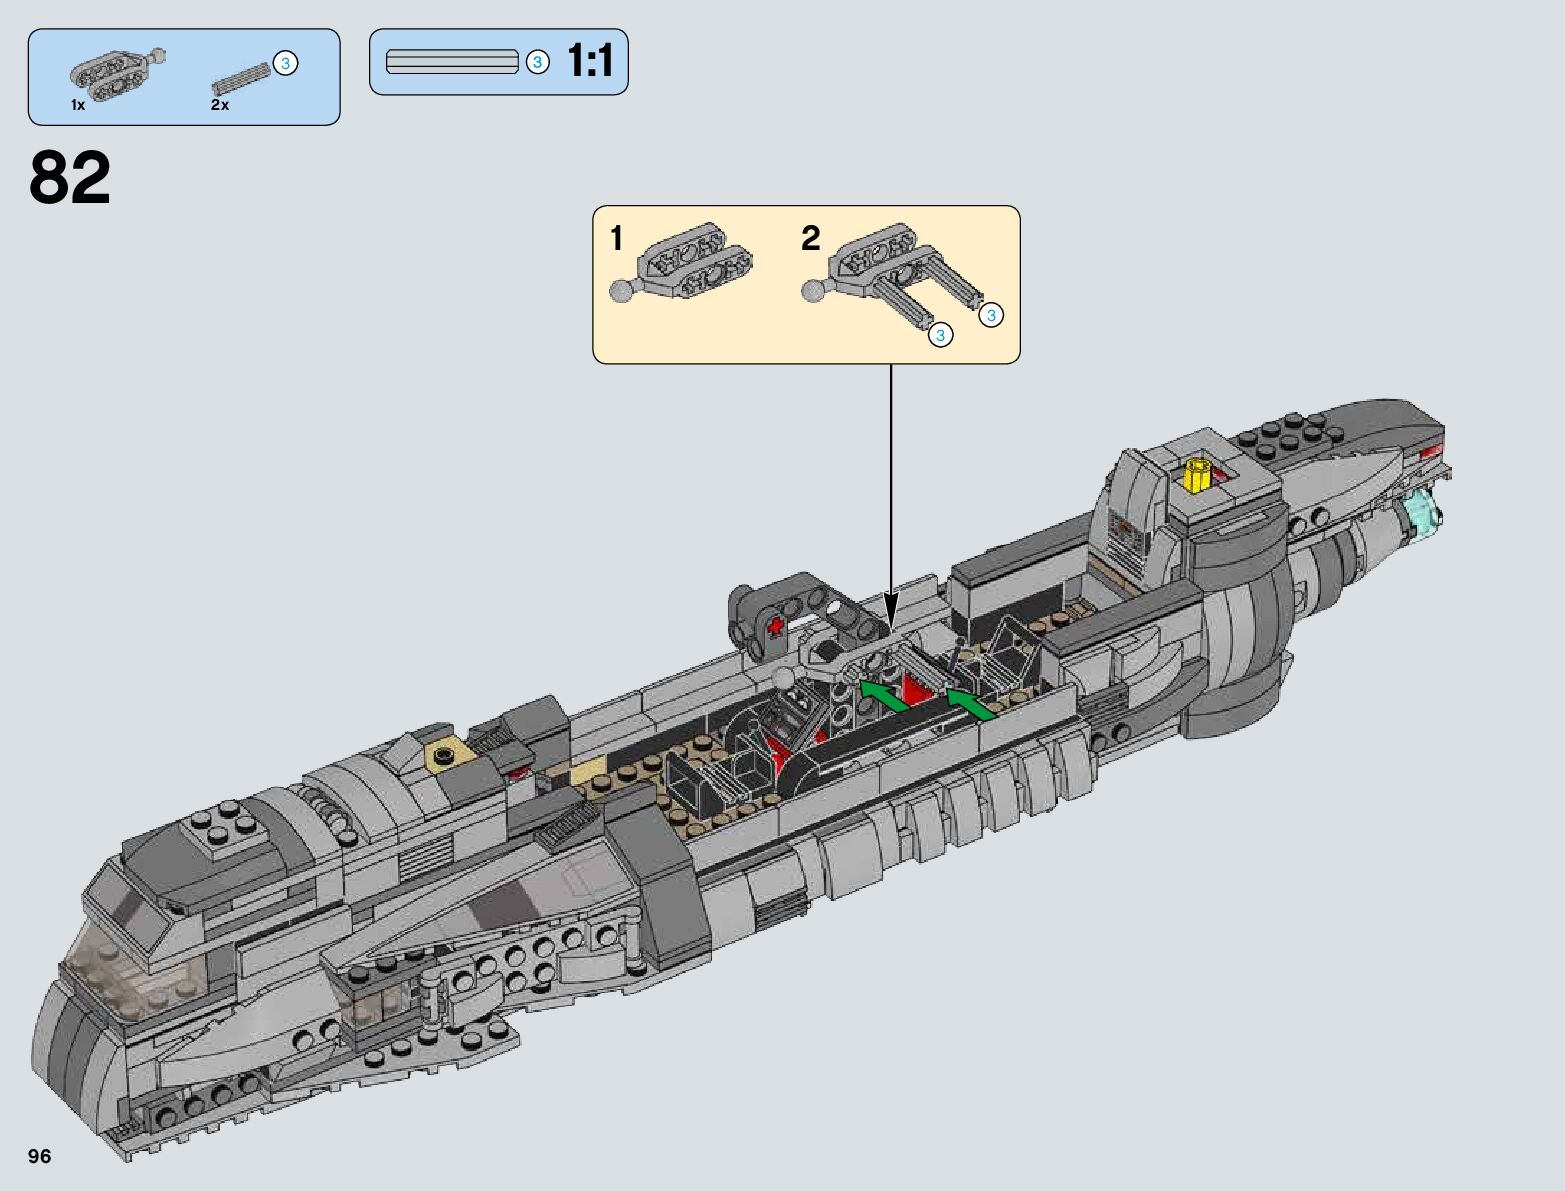This screenshot has height=1191, width=1565.
Task: Click the circled 3 in parts list
Action: pyautogui.click(x=285, y=64)
